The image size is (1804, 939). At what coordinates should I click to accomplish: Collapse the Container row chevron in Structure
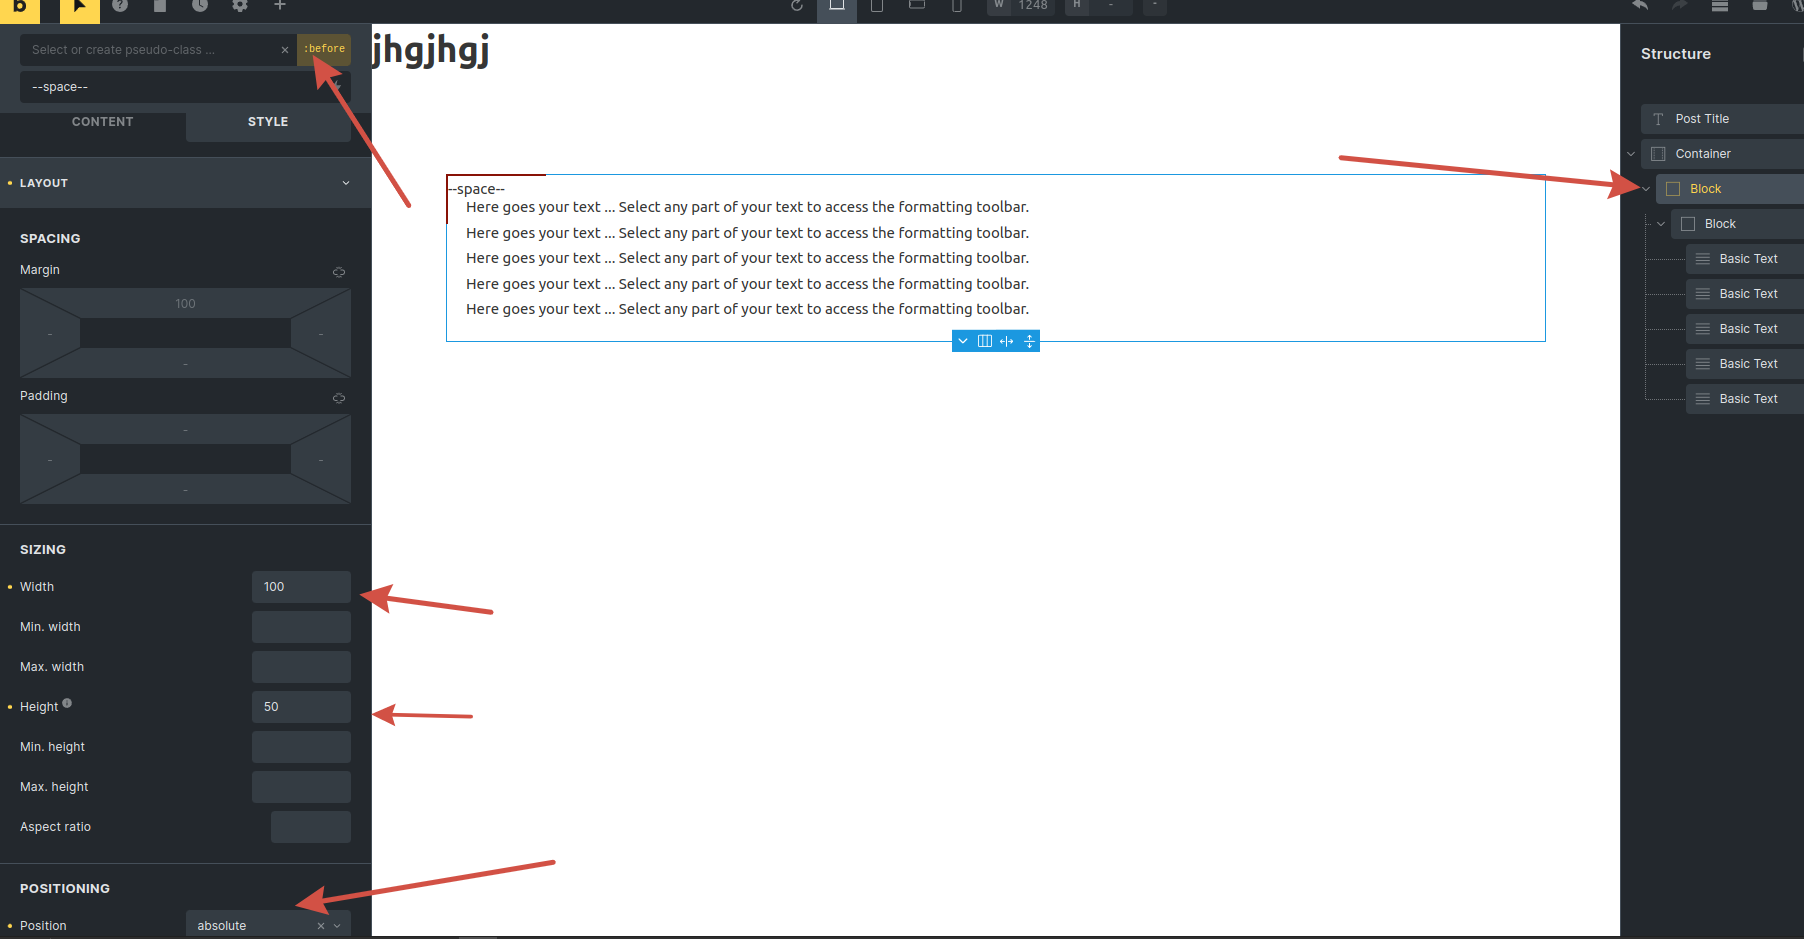1631,154
